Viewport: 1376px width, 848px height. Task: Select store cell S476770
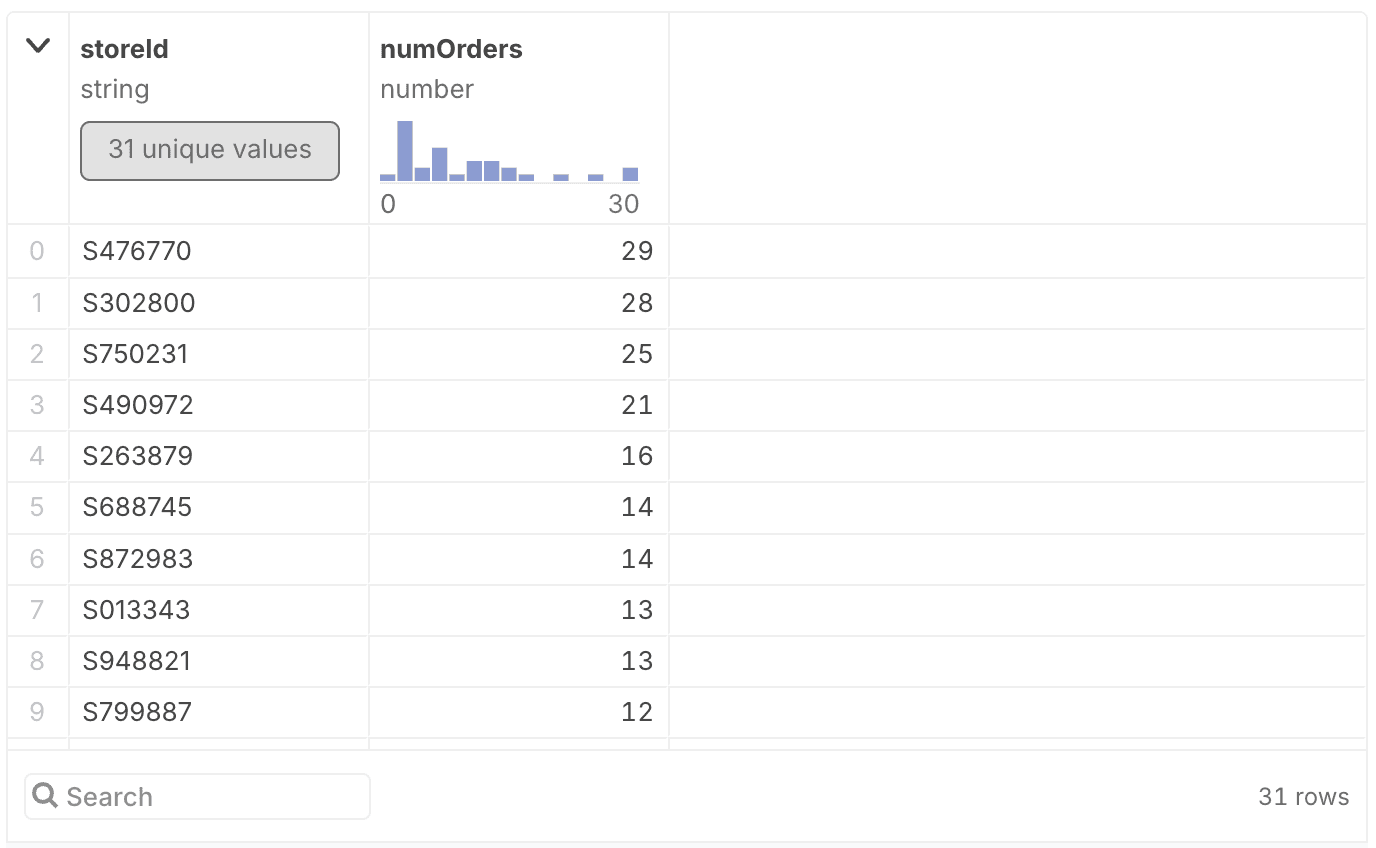[x=137, y=251]
